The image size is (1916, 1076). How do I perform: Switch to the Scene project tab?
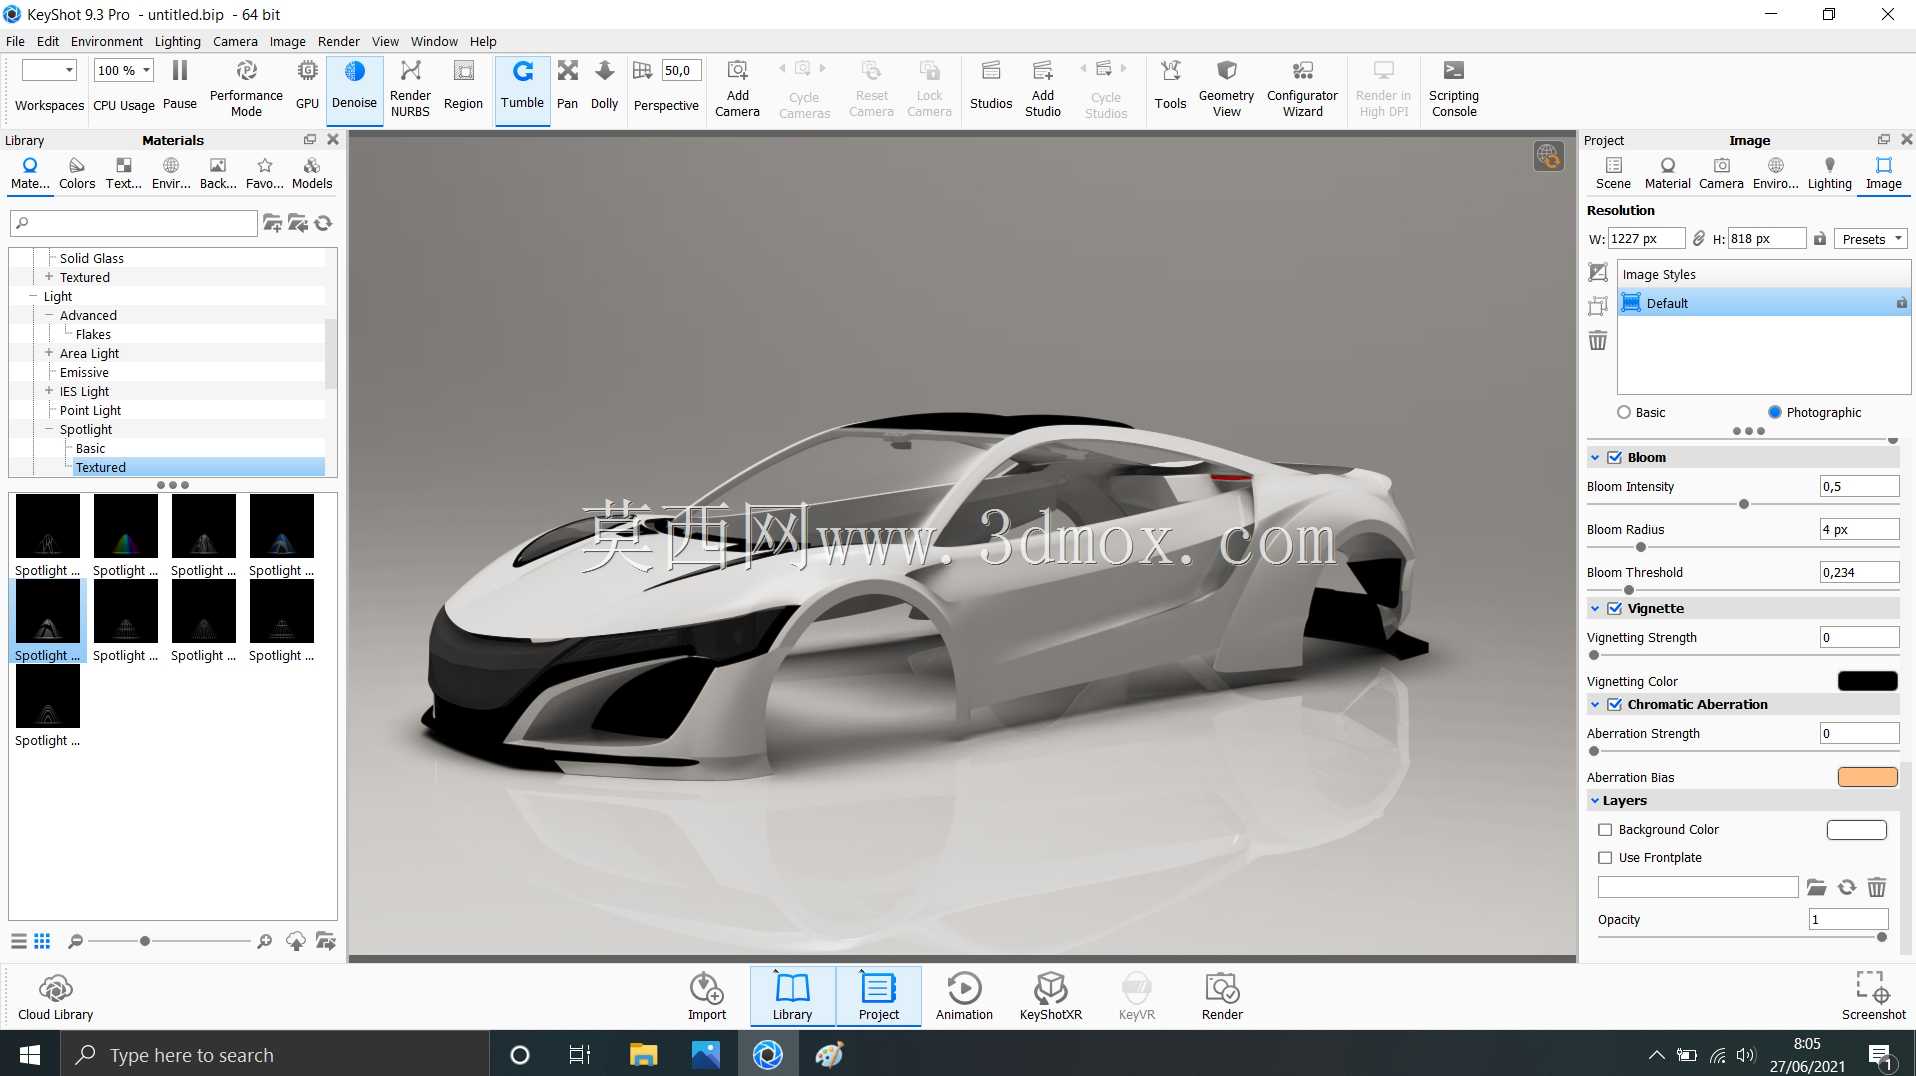1612,173
